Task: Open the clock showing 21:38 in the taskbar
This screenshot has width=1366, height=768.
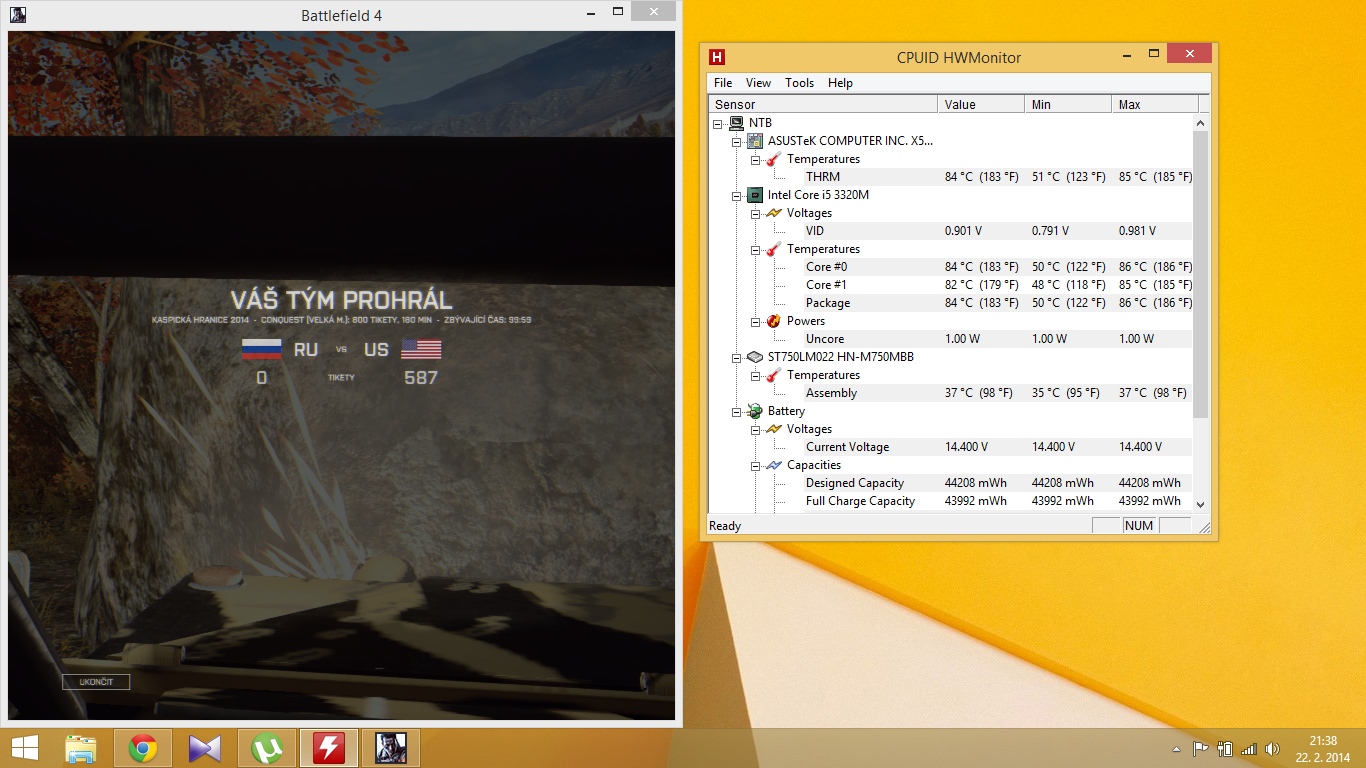Action: pyautogui.click(x=1323, y=748)
